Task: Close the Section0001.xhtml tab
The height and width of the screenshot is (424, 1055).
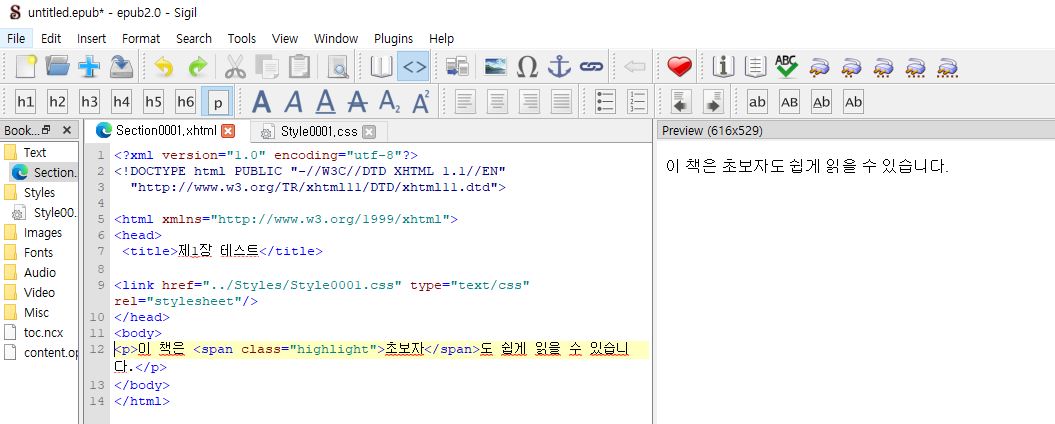Action: click(228, 131)
